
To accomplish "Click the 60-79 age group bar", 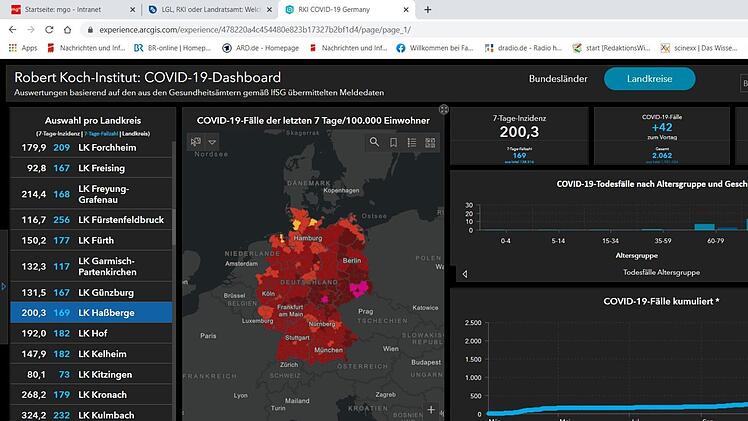I will point(705,227).
